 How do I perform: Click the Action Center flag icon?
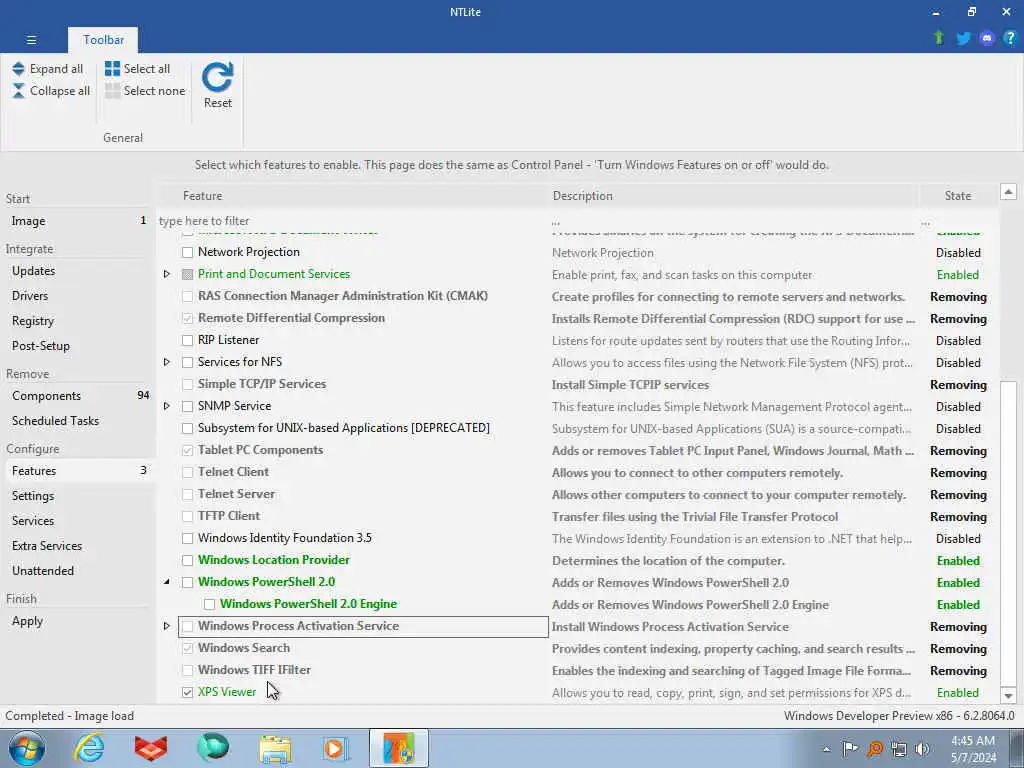click(x=850, y=748)
